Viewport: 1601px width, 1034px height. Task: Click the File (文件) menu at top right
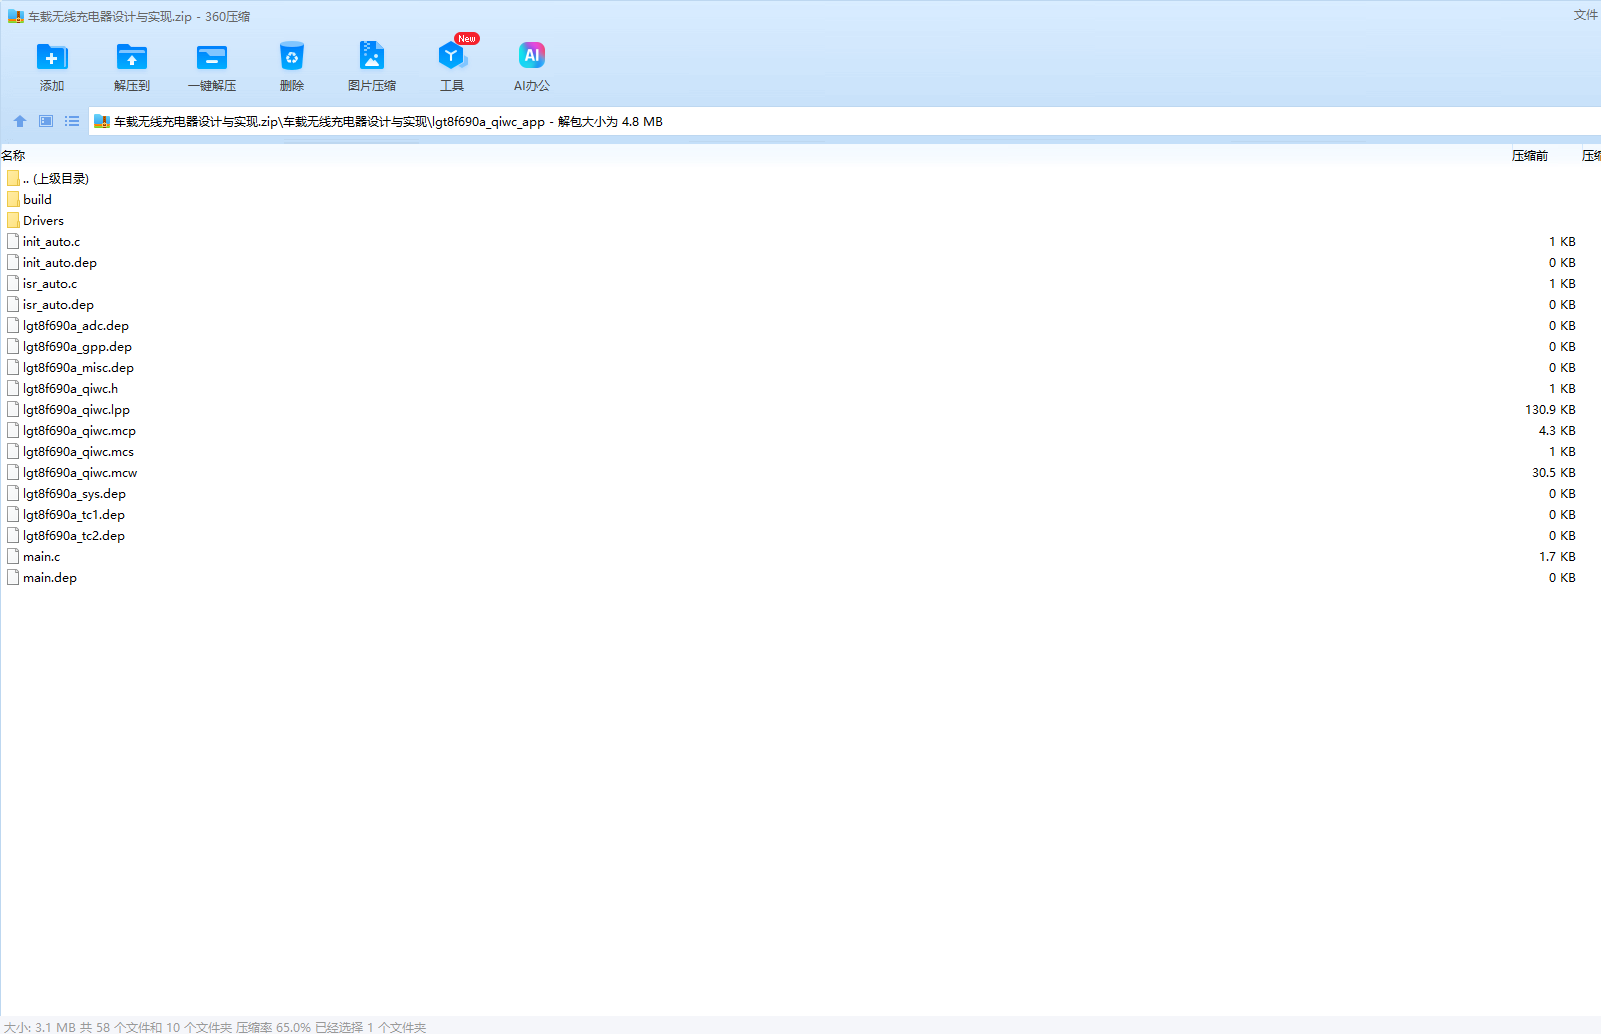(x=1585, y=15)
